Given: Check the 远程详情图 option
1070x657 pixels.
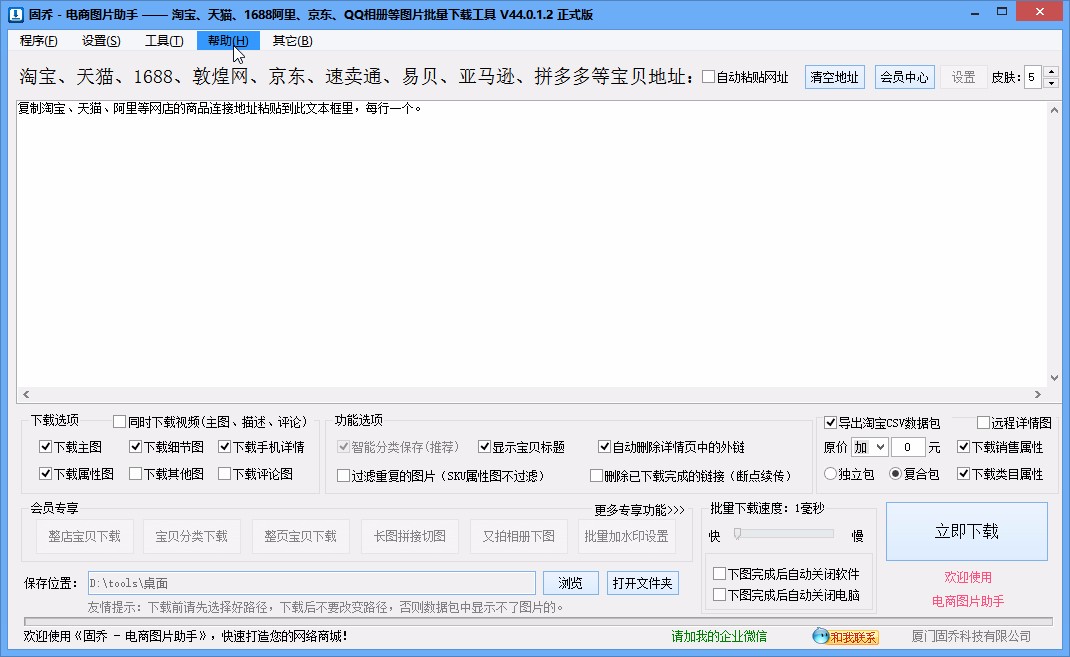Looking at the screenshot, I should click(x=983, y=422).
